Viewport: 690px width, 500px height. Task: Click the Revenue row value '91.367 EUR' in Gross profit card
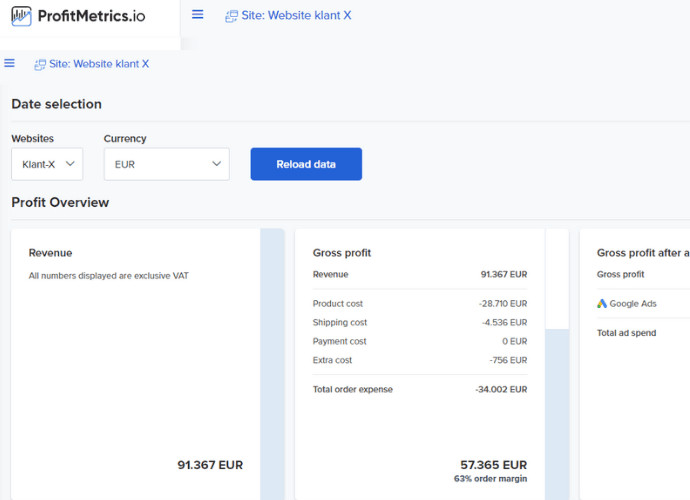point(504,274)
